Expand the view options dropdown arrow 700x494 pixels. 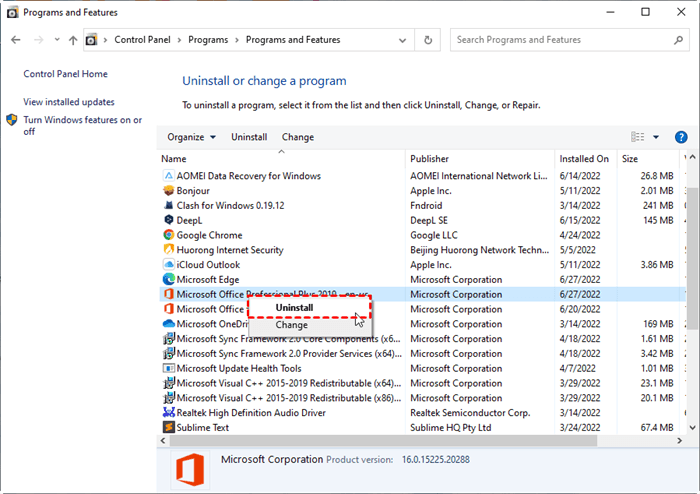pos(656,137)
